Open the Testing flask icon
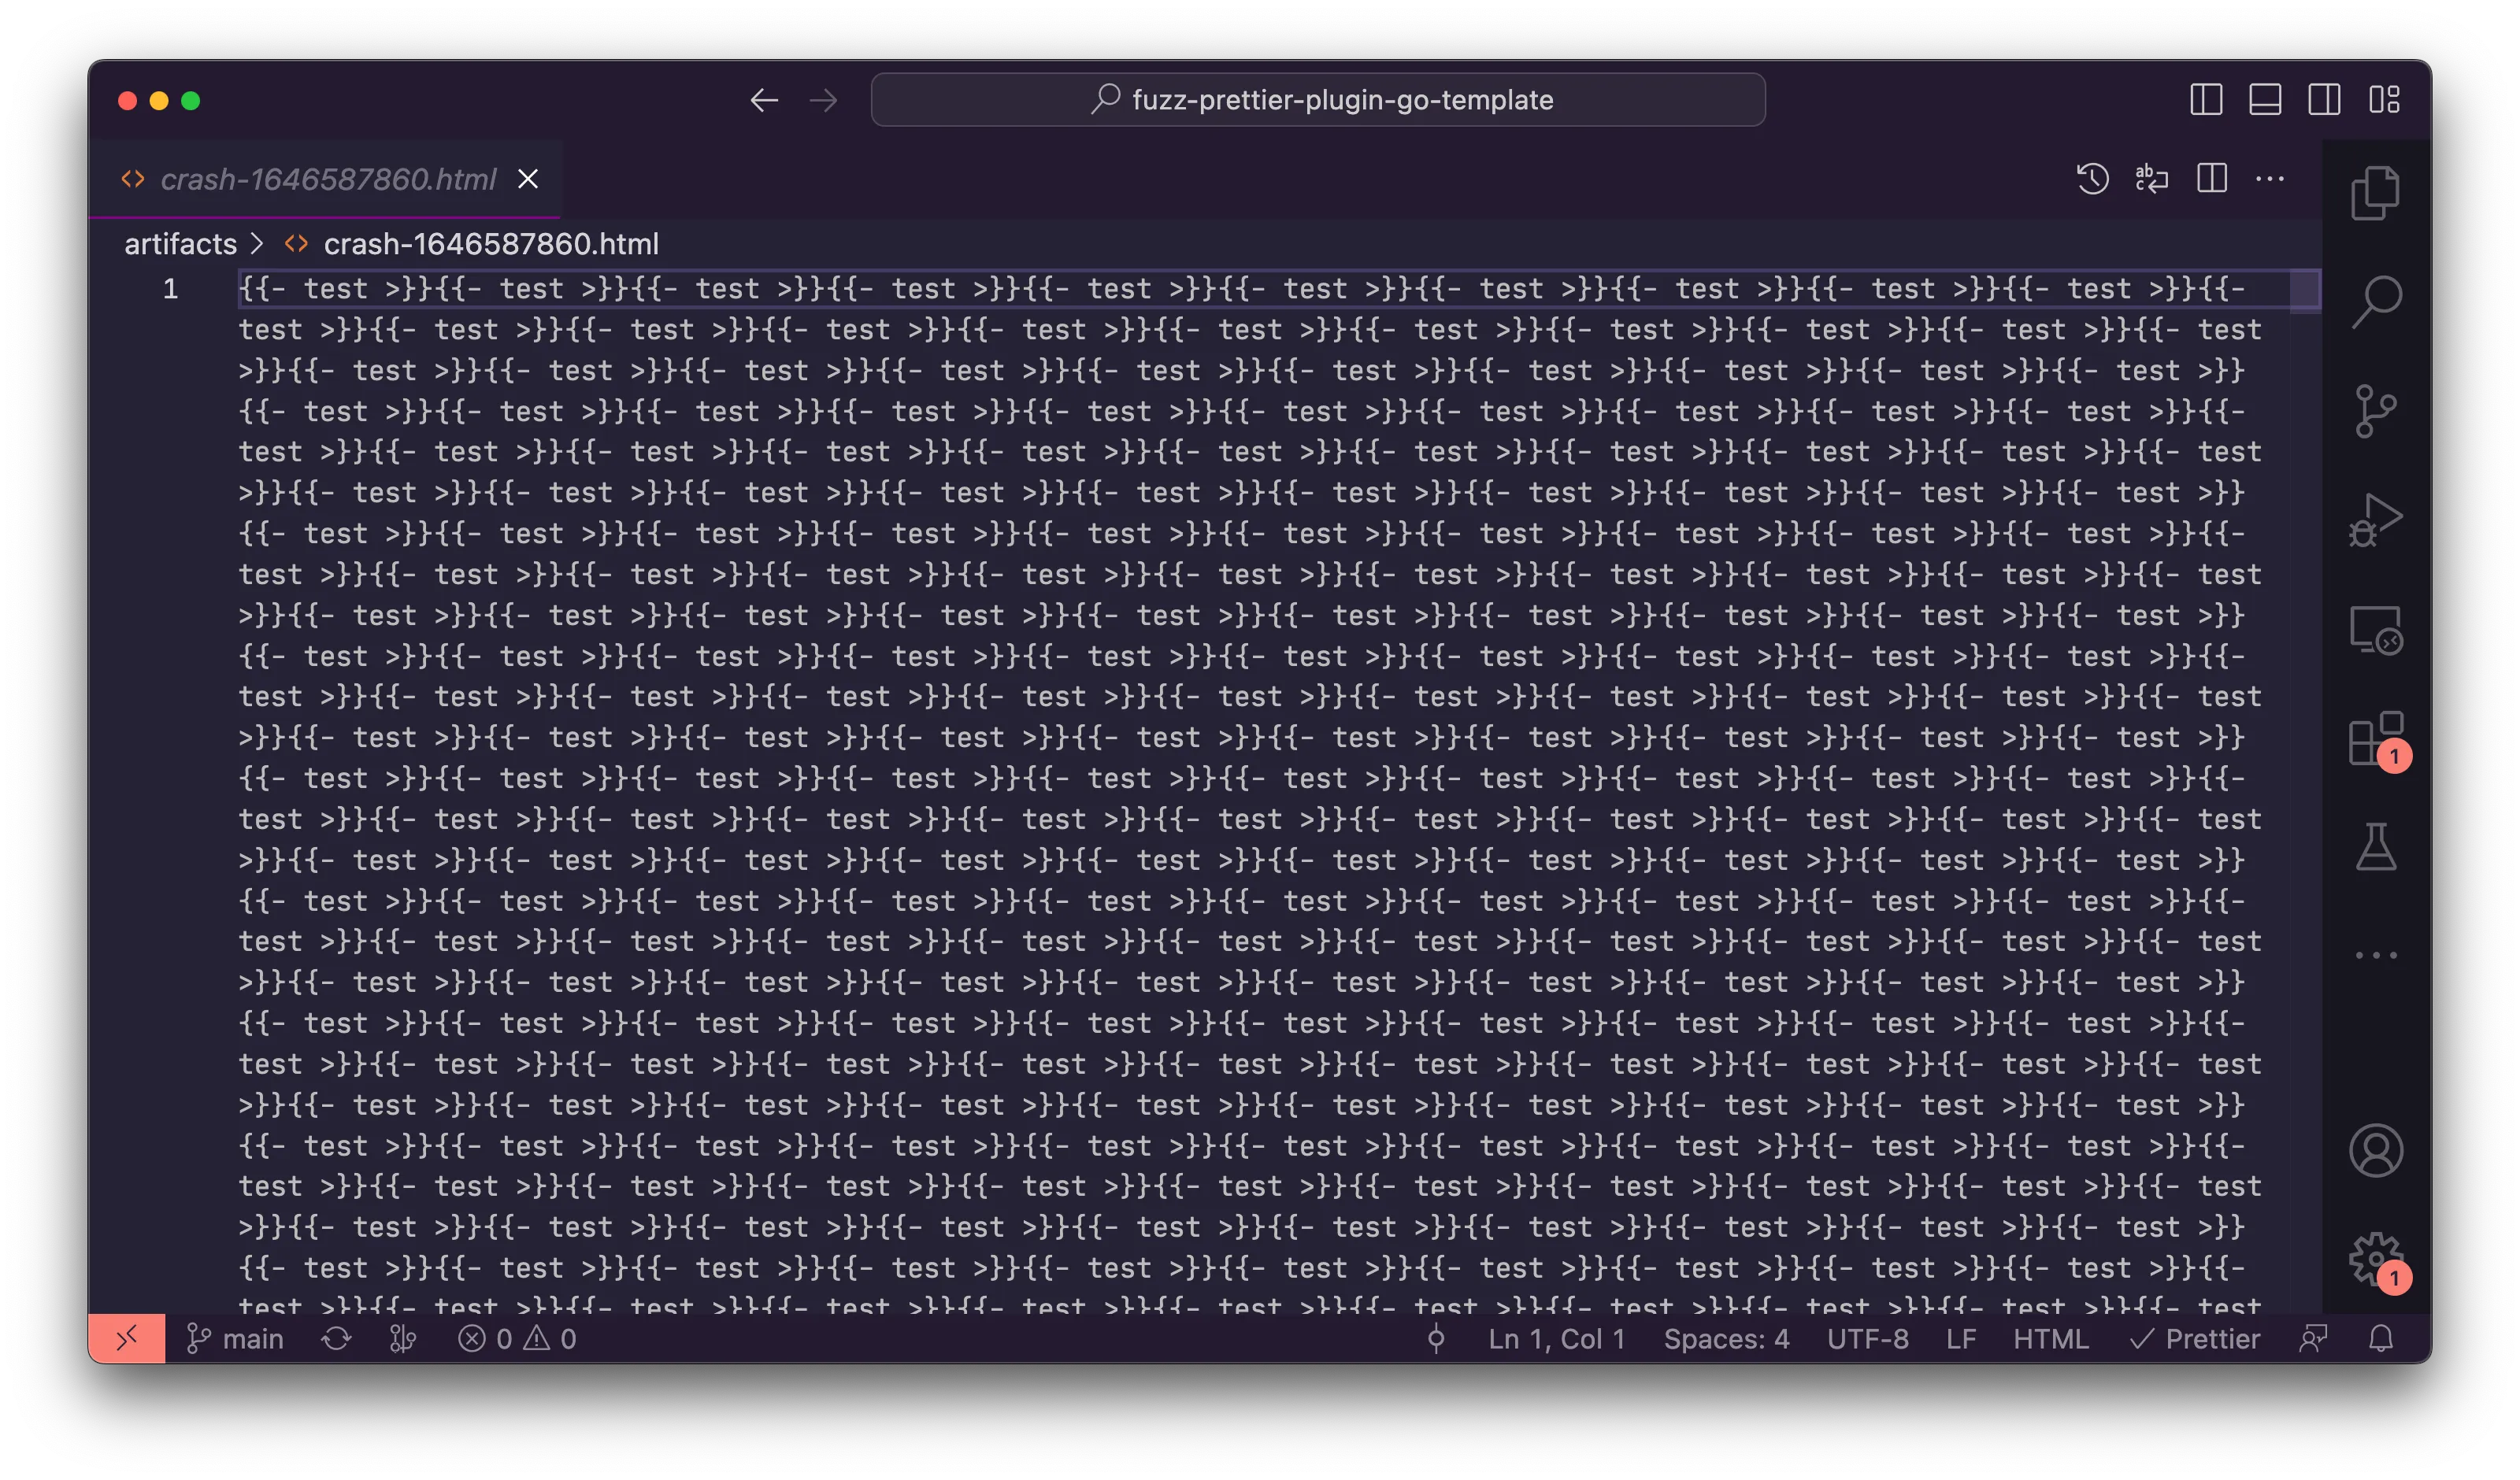The image size is (2520, 1480). pyautogui.click(x=2375, y=848)
